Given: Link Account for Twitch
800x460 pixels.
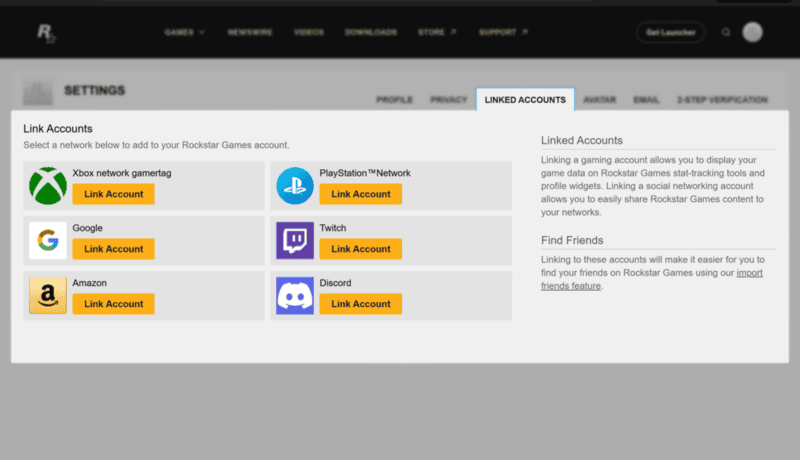Looking at the screenshot, I should pyautogui.click(x=361, y=249).
